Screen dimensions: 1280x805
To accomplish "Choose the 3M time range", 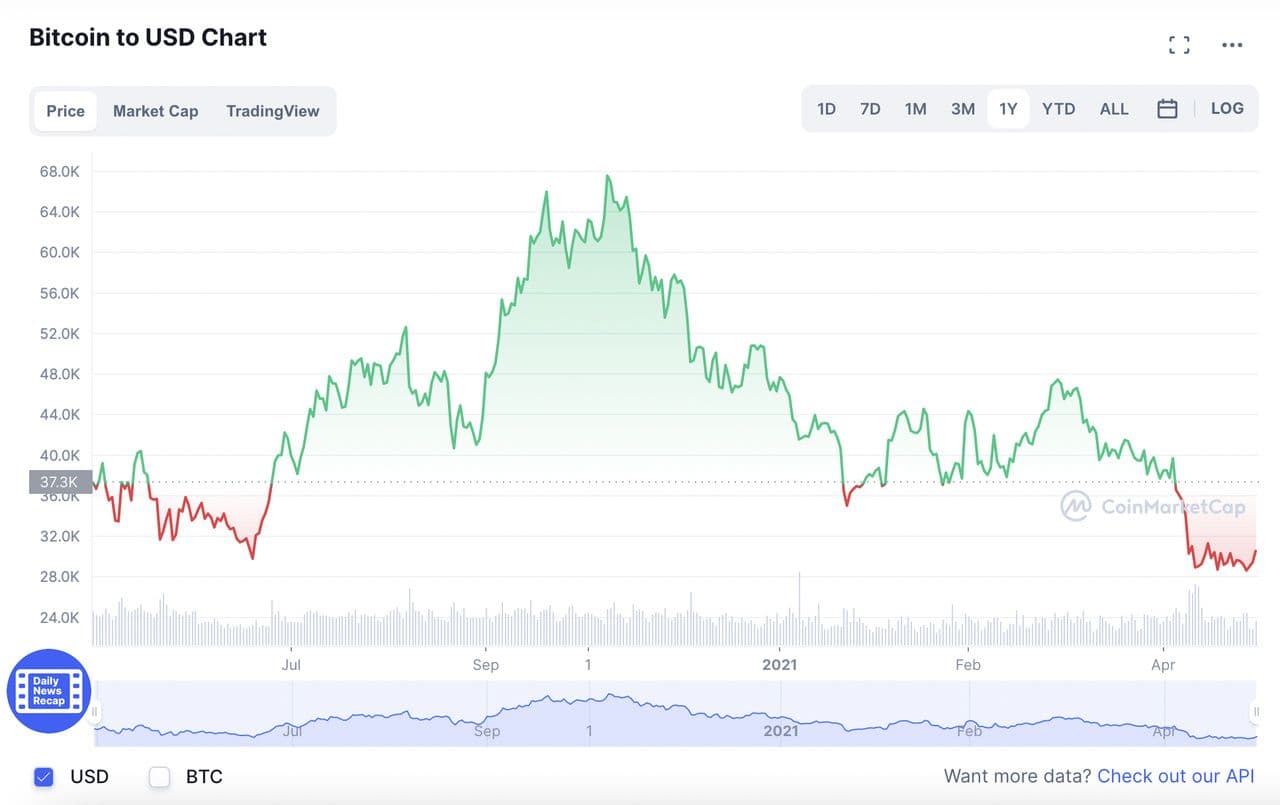I will 962,109.
